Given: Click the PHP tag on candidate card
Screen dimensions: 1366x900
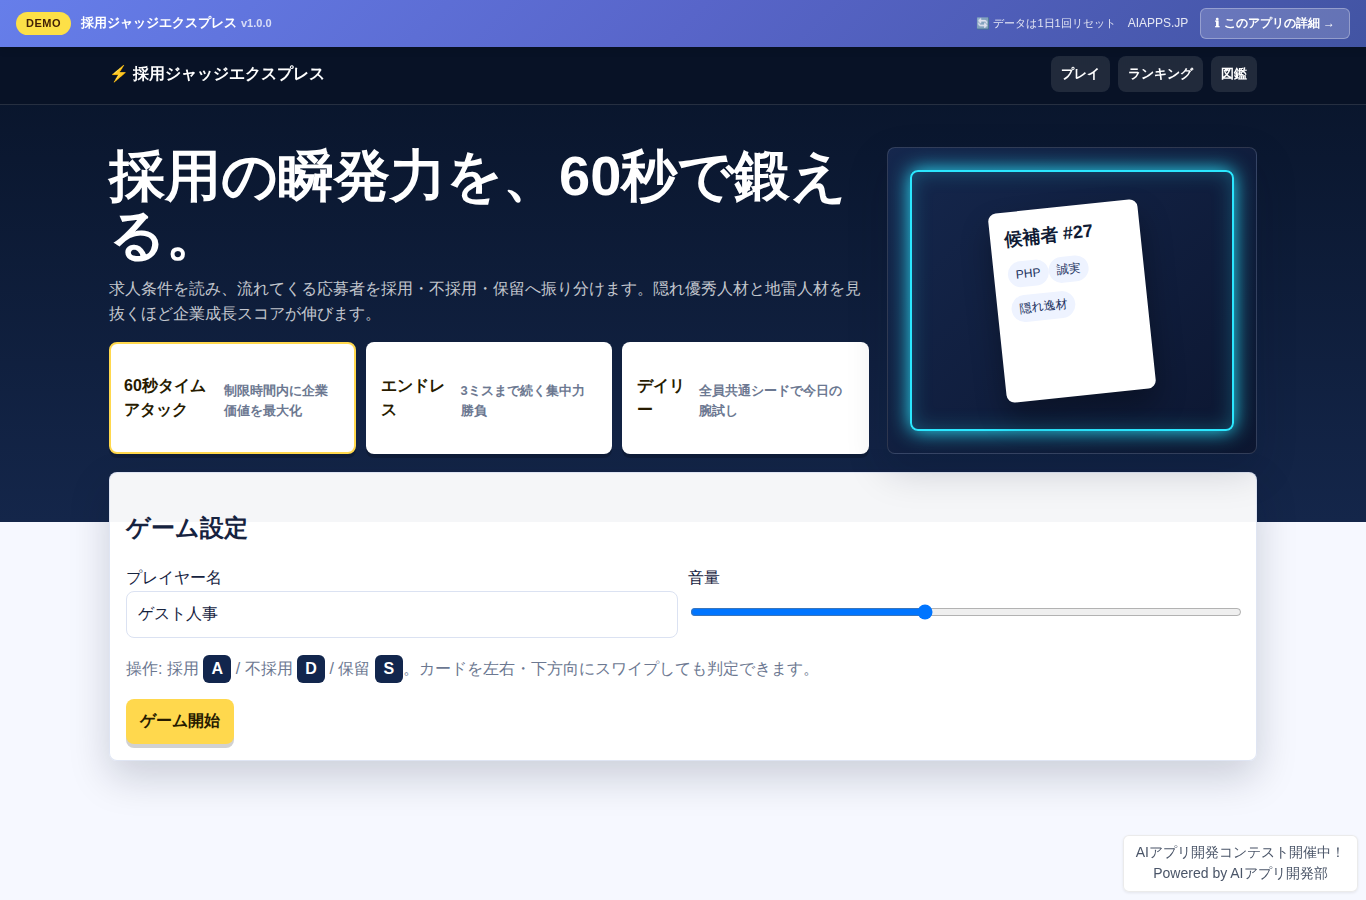Looking at the screenshot, I should [1028, 273].
